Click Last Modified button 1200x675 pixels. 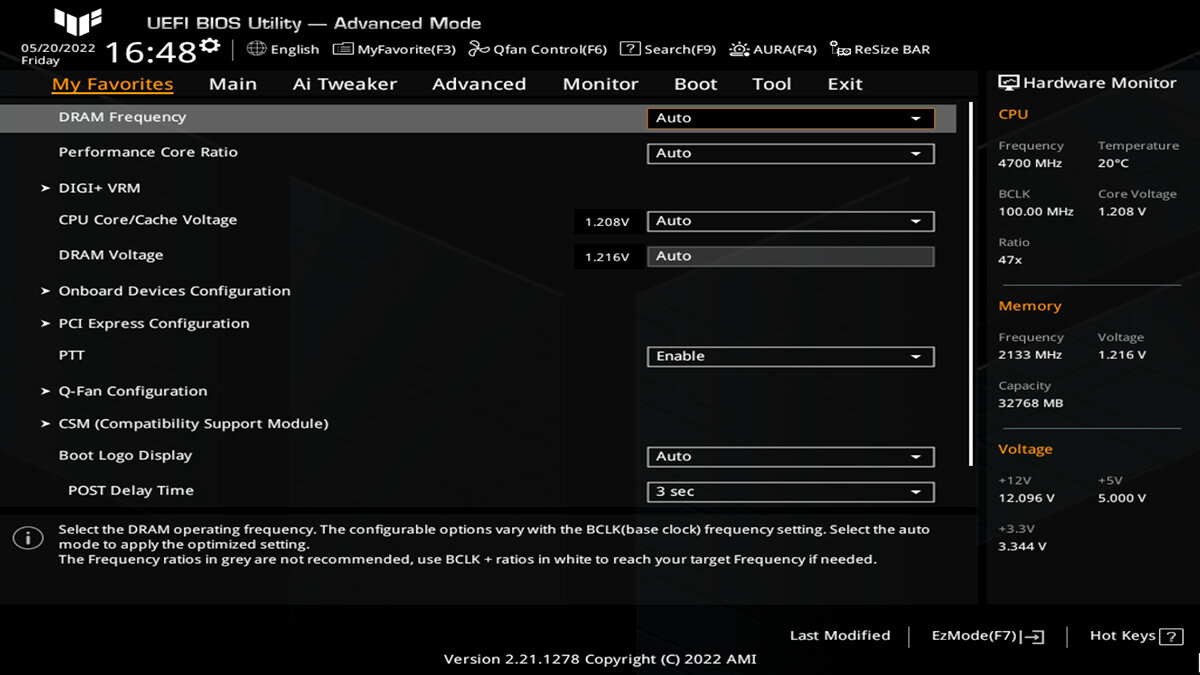[840, 636]
